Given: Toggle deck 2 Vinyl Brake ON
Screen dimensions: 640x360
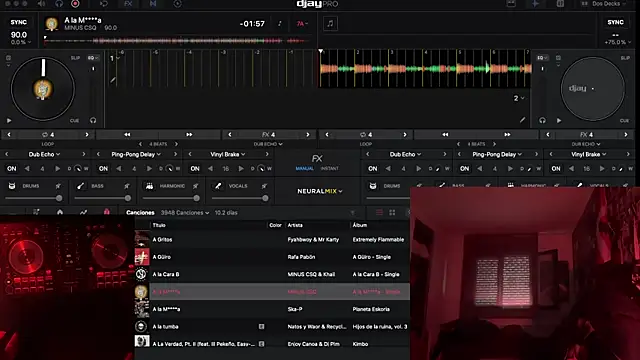Looking at the screenshot, I should click(556, 169).
